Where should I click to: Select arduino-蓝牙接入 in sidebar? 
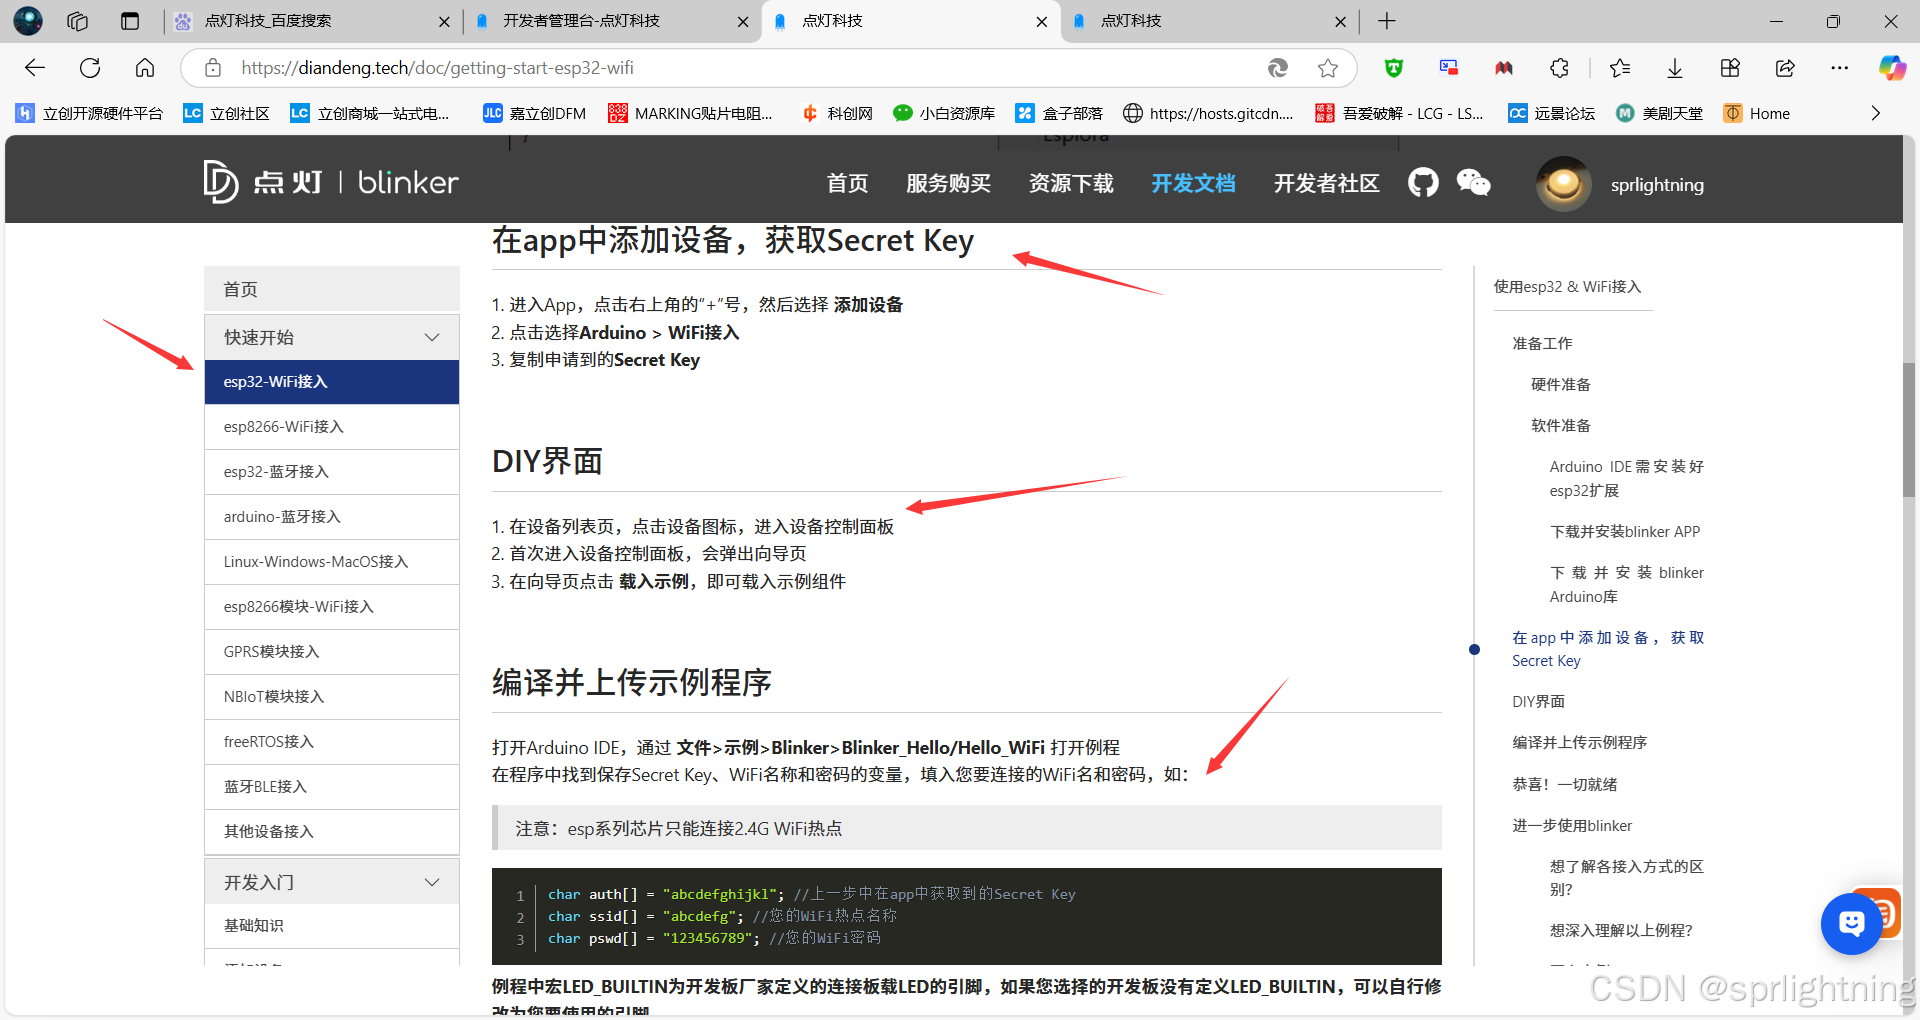(x=332, y=517)
